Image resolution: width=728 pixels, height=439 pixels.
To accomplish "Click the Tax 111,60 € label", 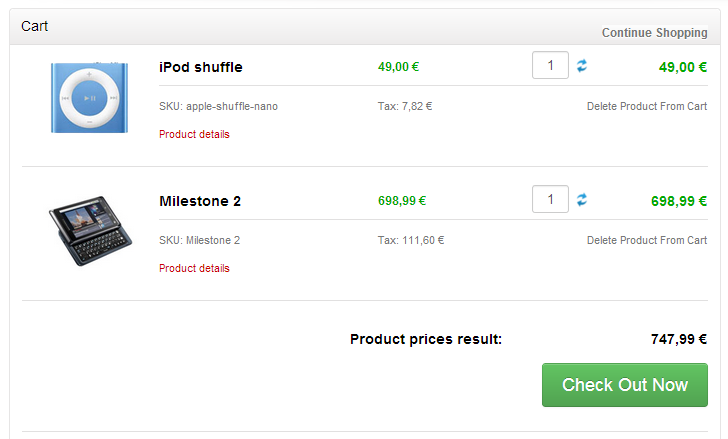I will point(411,240).
